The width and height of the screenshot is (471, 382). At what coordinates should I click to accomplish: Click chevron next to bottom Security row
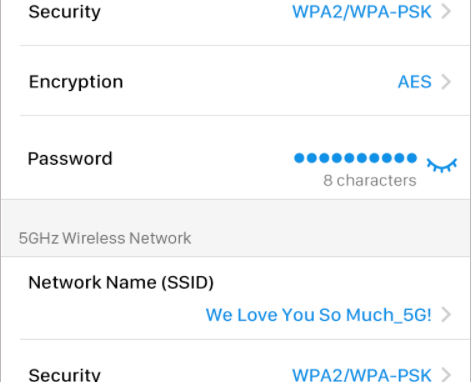[x=446, y=375]
